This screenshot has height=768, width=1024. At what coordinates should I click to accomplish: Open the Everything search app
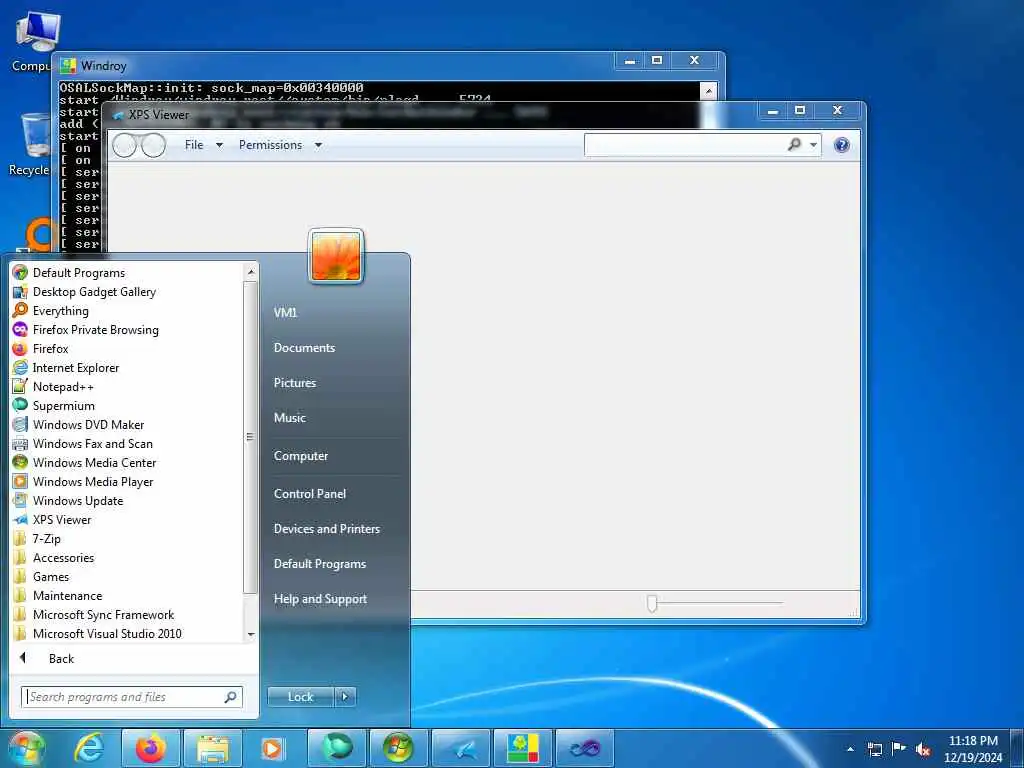[50, 311]
